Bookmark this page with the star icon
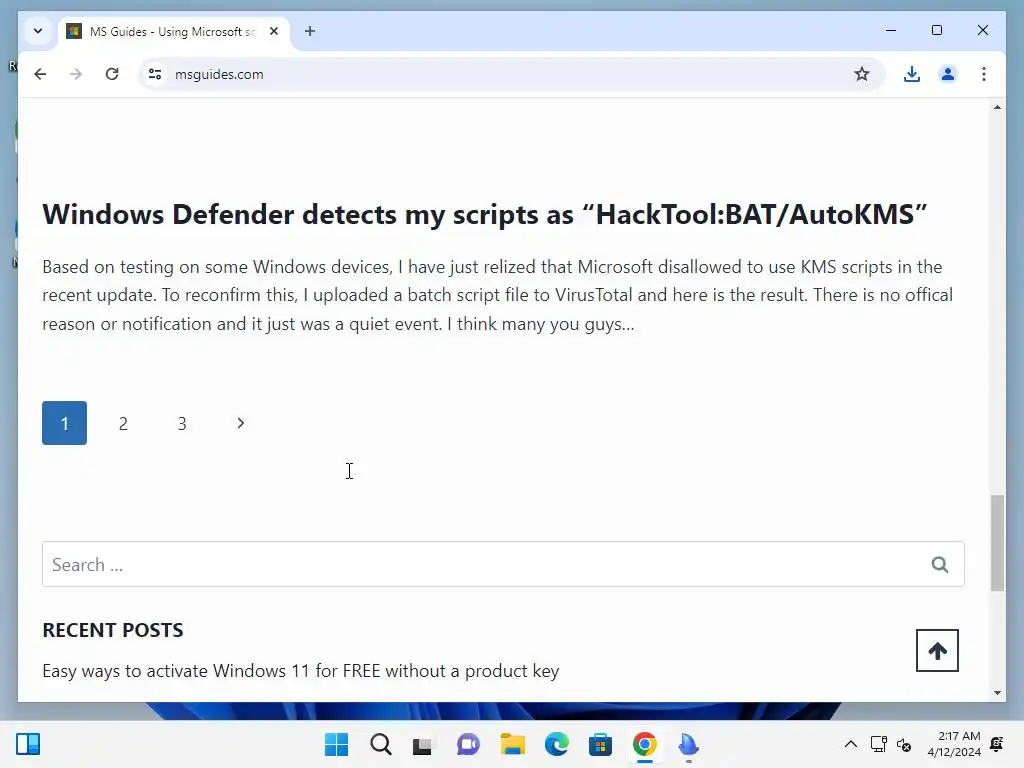The width and height of the screenshot is (1024, 768). tap(861, 74)
